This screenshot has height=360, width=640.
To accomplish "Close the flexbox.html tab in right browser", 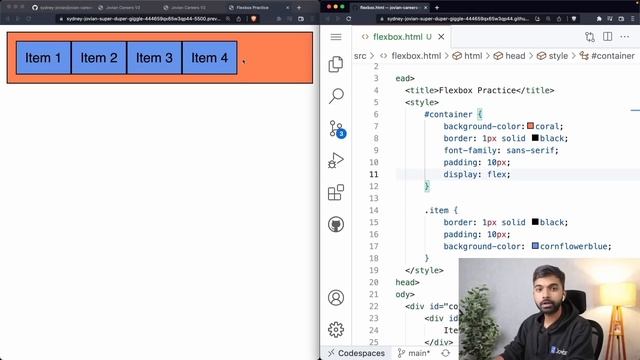I will [x=426, y=8].
